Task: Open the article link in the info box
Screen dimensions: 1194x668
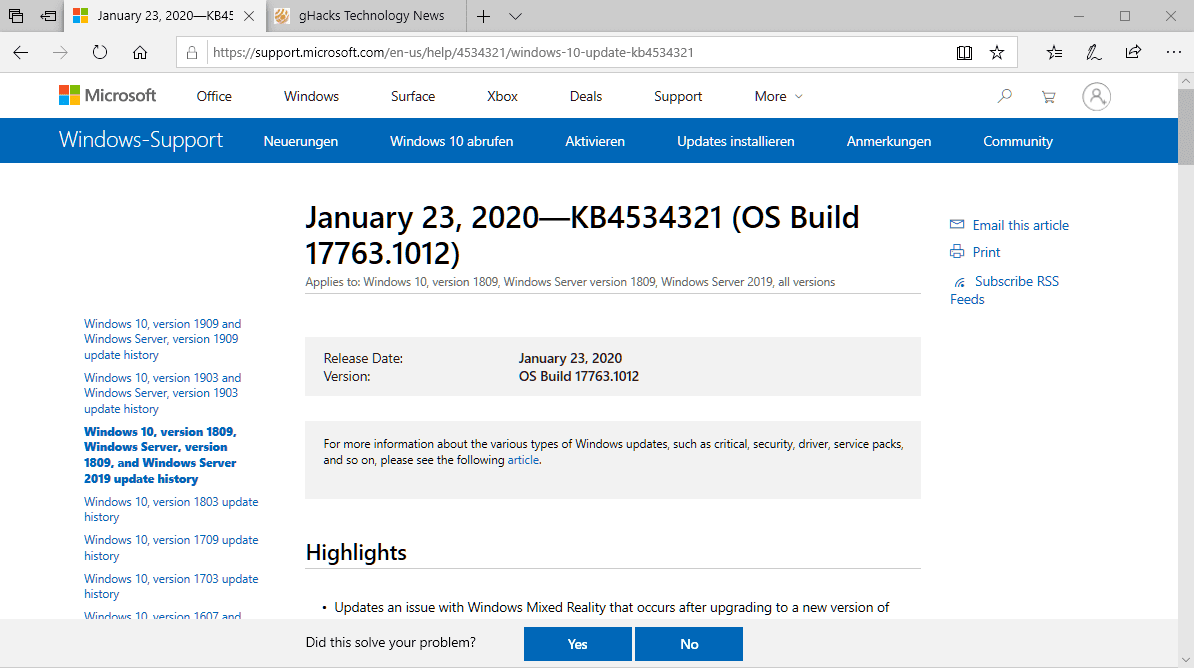Action: pyautogui.click(x=523, y=460)
